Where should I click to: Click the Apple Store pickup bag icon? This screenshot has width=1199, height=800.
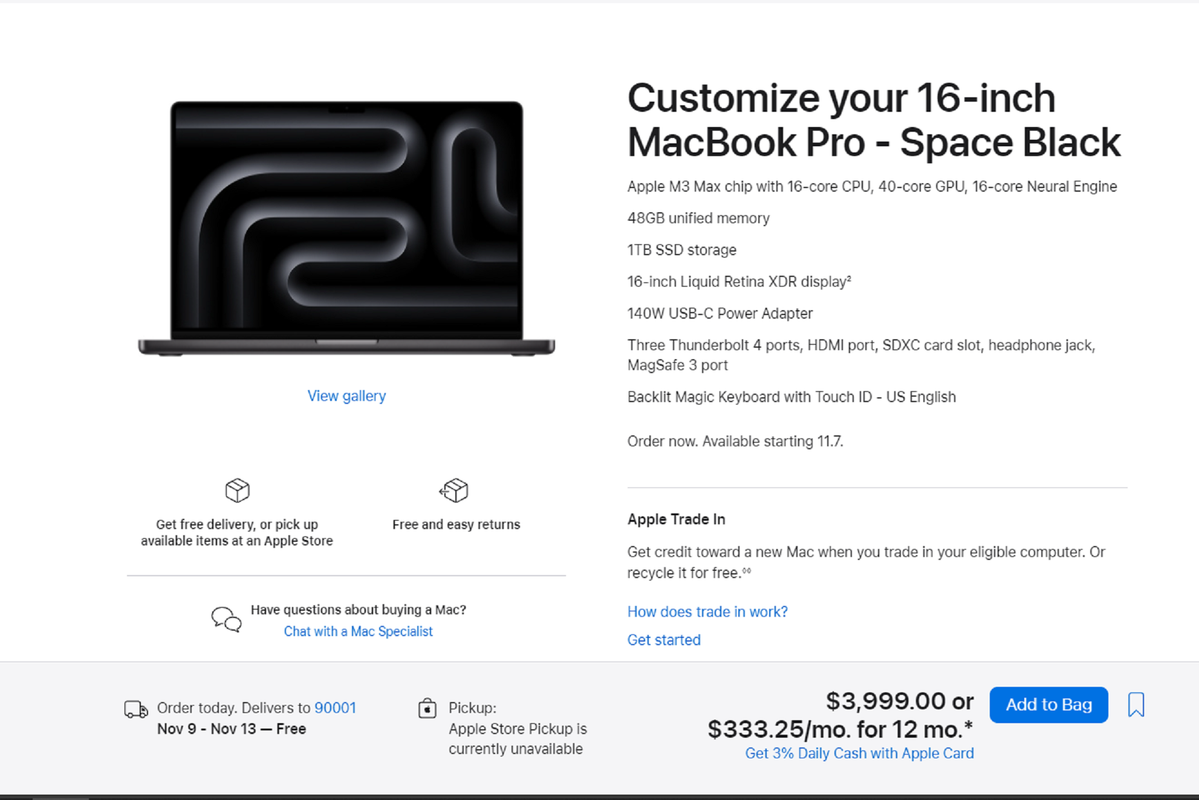point(427,708)
